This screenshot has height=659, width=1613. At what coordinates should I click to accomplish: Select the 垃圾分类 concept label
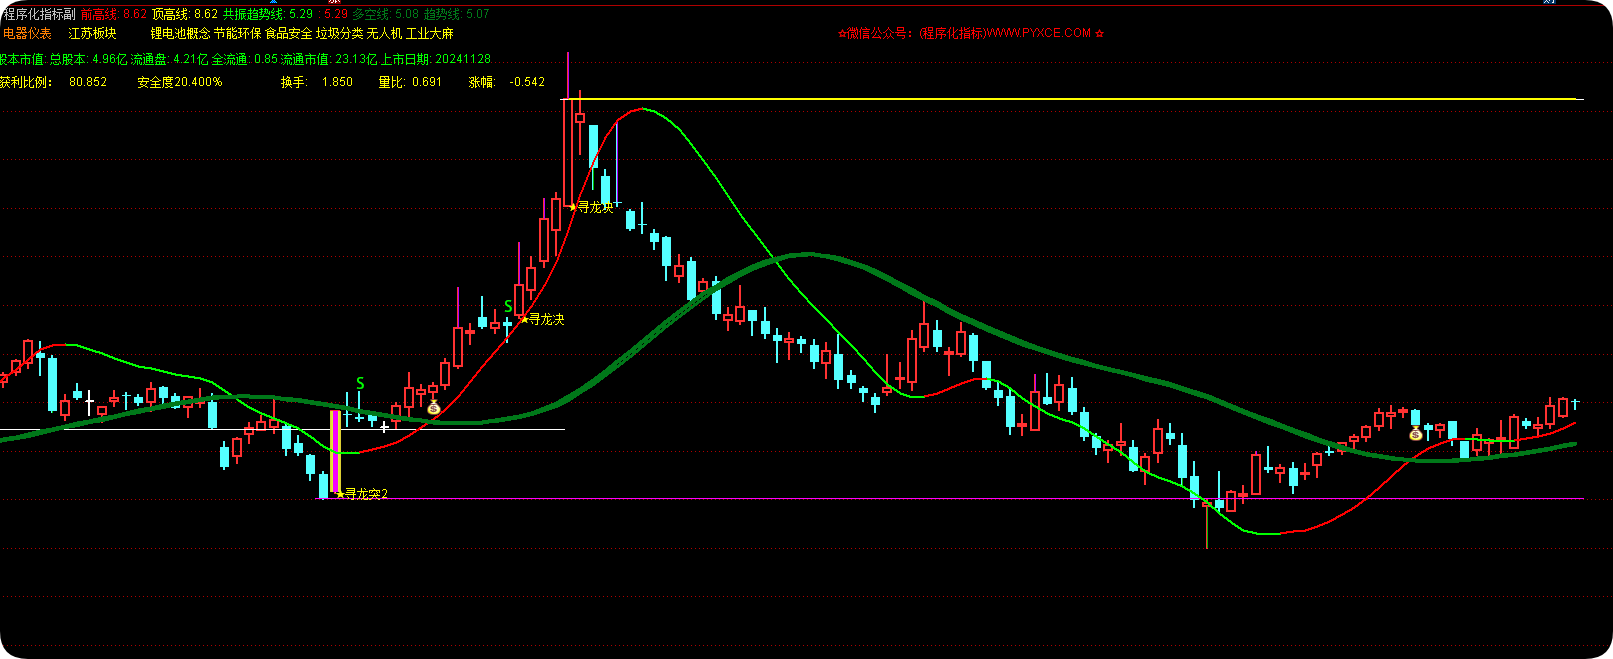[x=339, y=34]
